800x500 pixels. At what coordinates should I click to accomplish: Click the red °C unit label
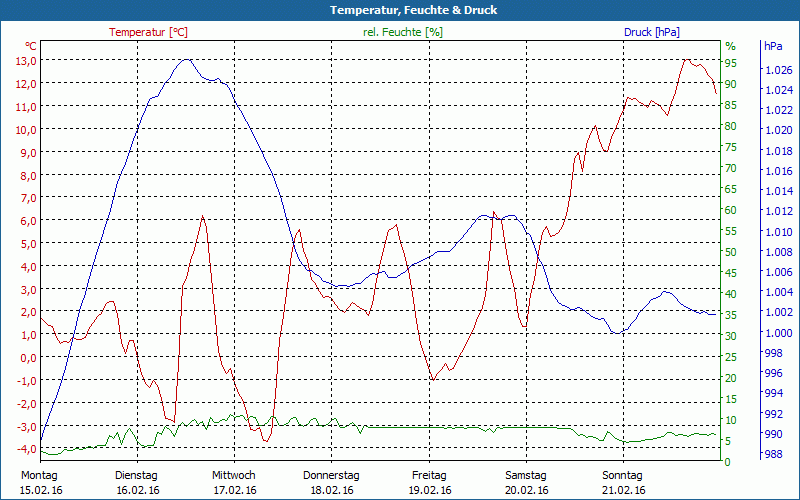31,46
